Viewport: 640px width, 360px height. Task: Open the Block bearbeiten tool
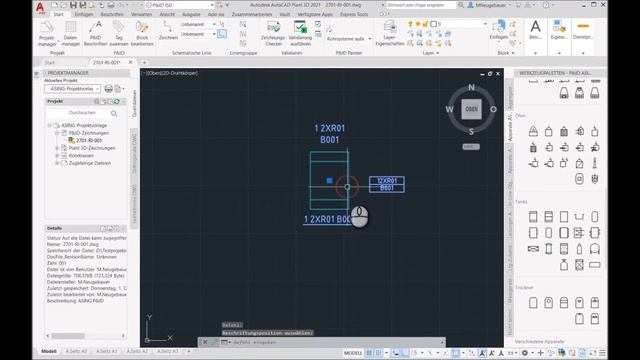142,33
